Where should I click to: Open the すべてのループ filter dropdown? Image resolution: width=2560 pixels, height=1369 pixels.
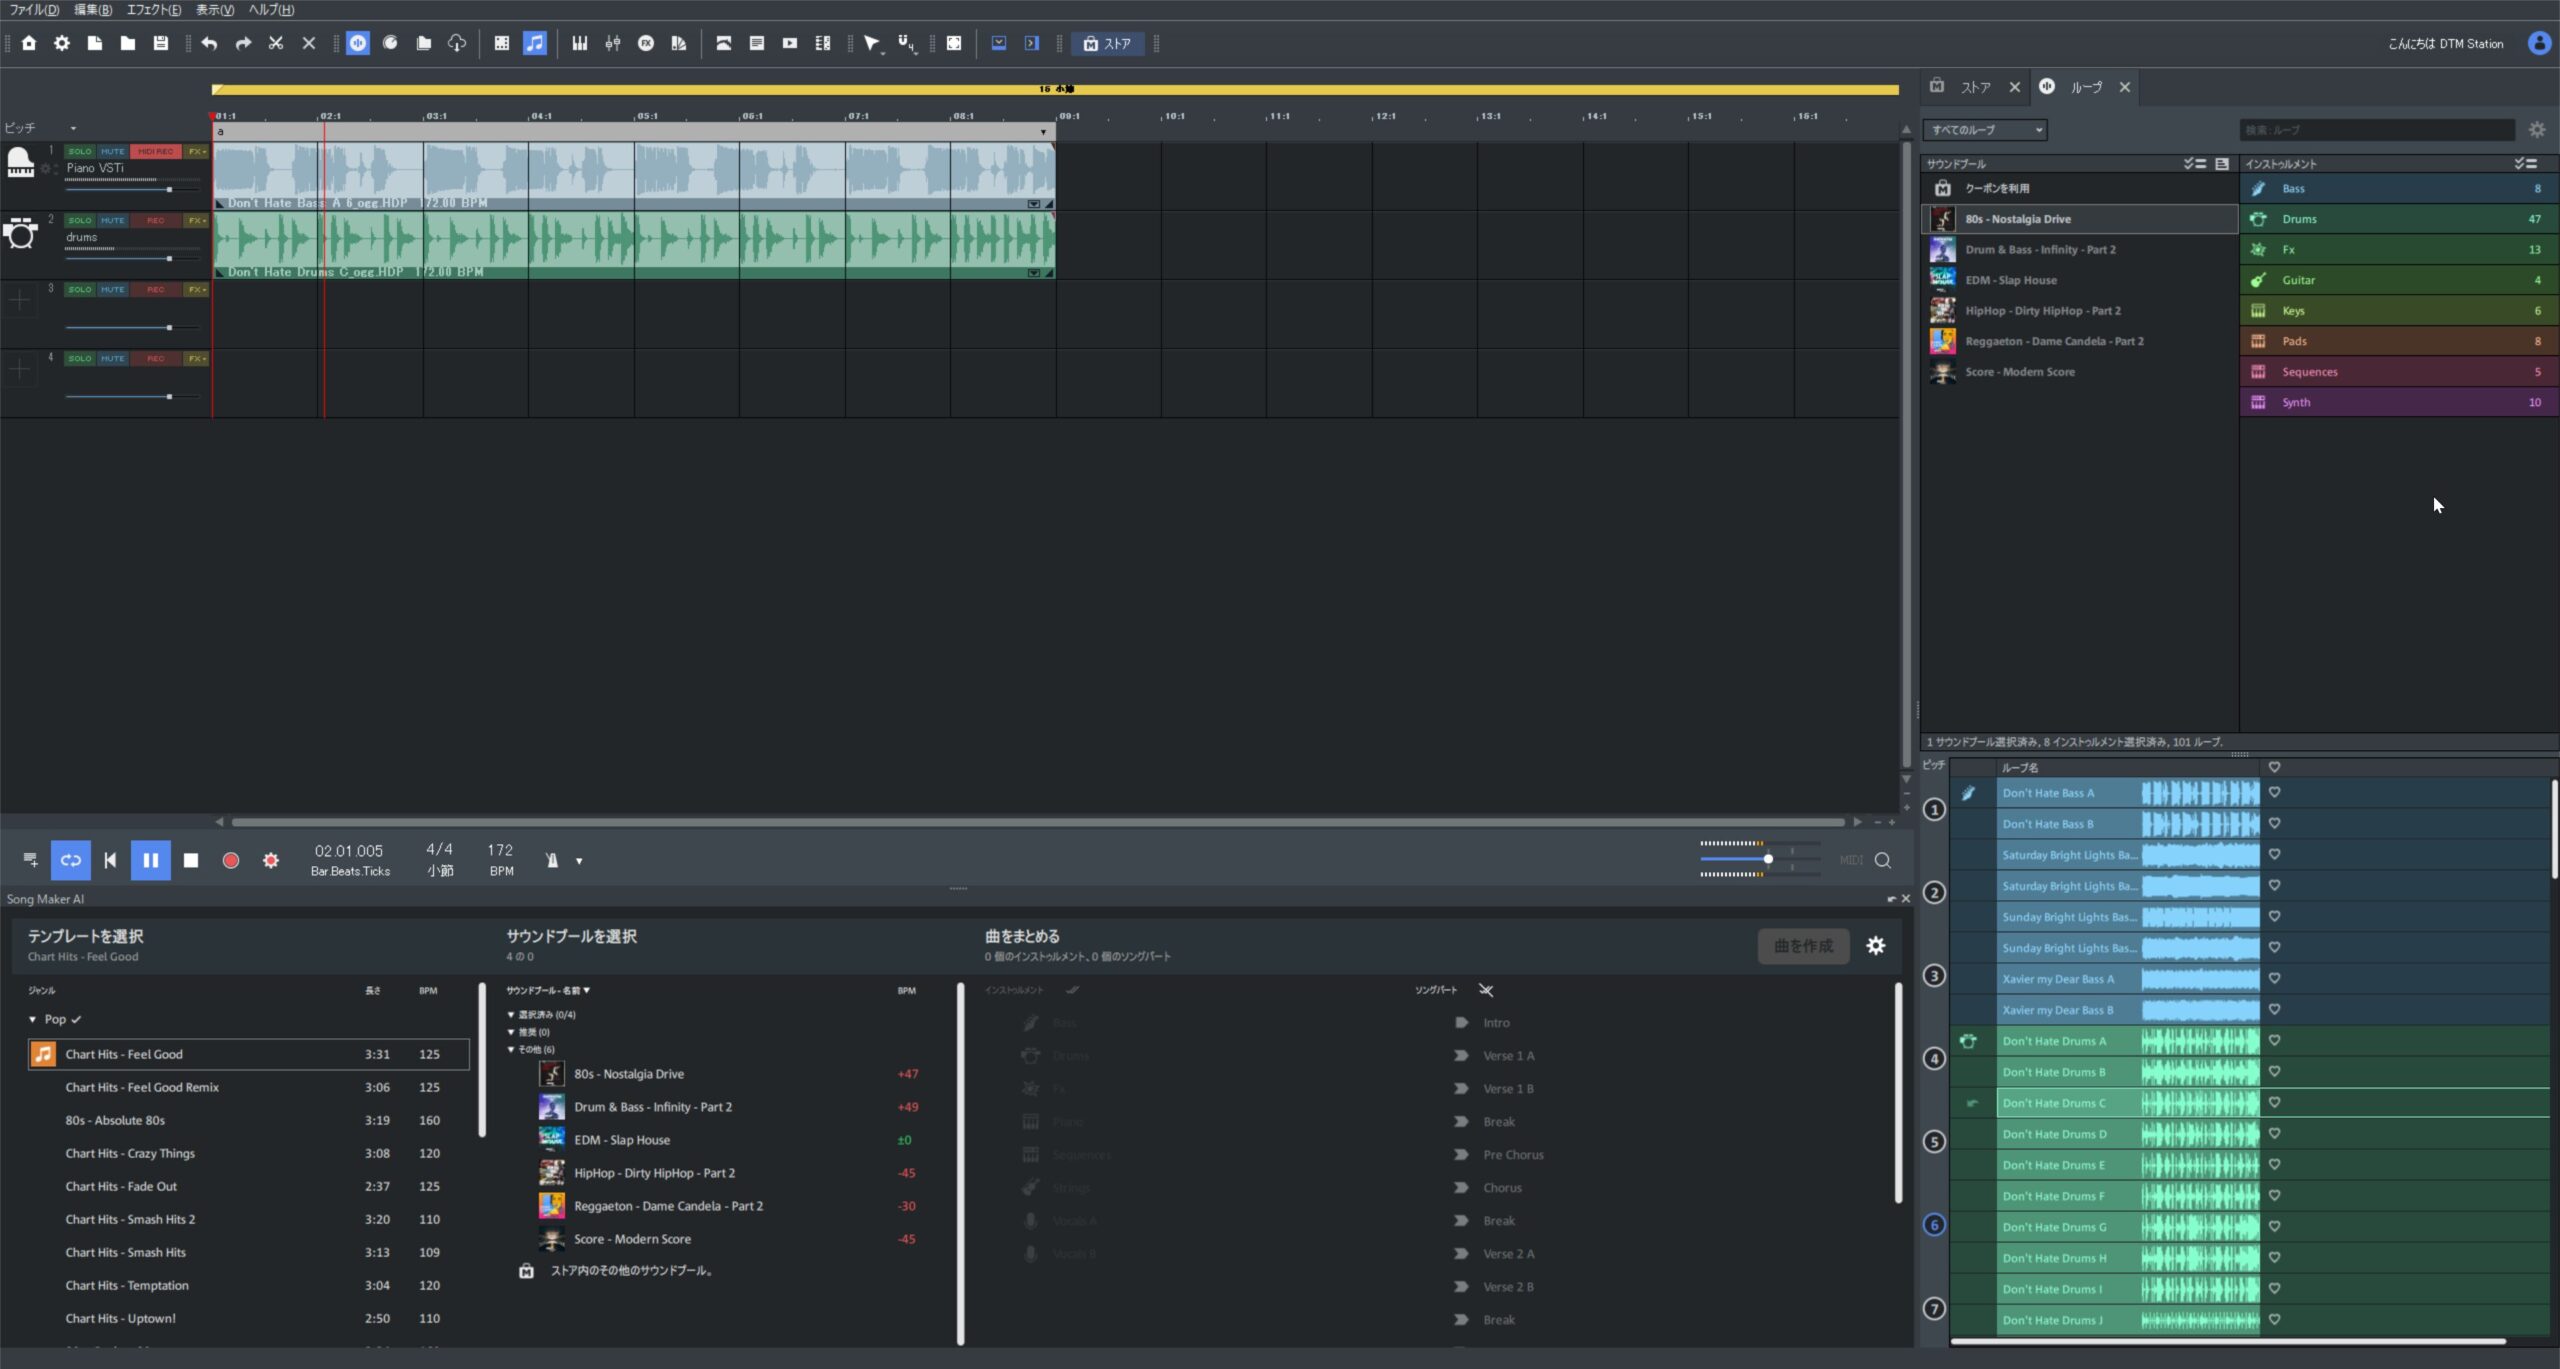pos(1984,129)
